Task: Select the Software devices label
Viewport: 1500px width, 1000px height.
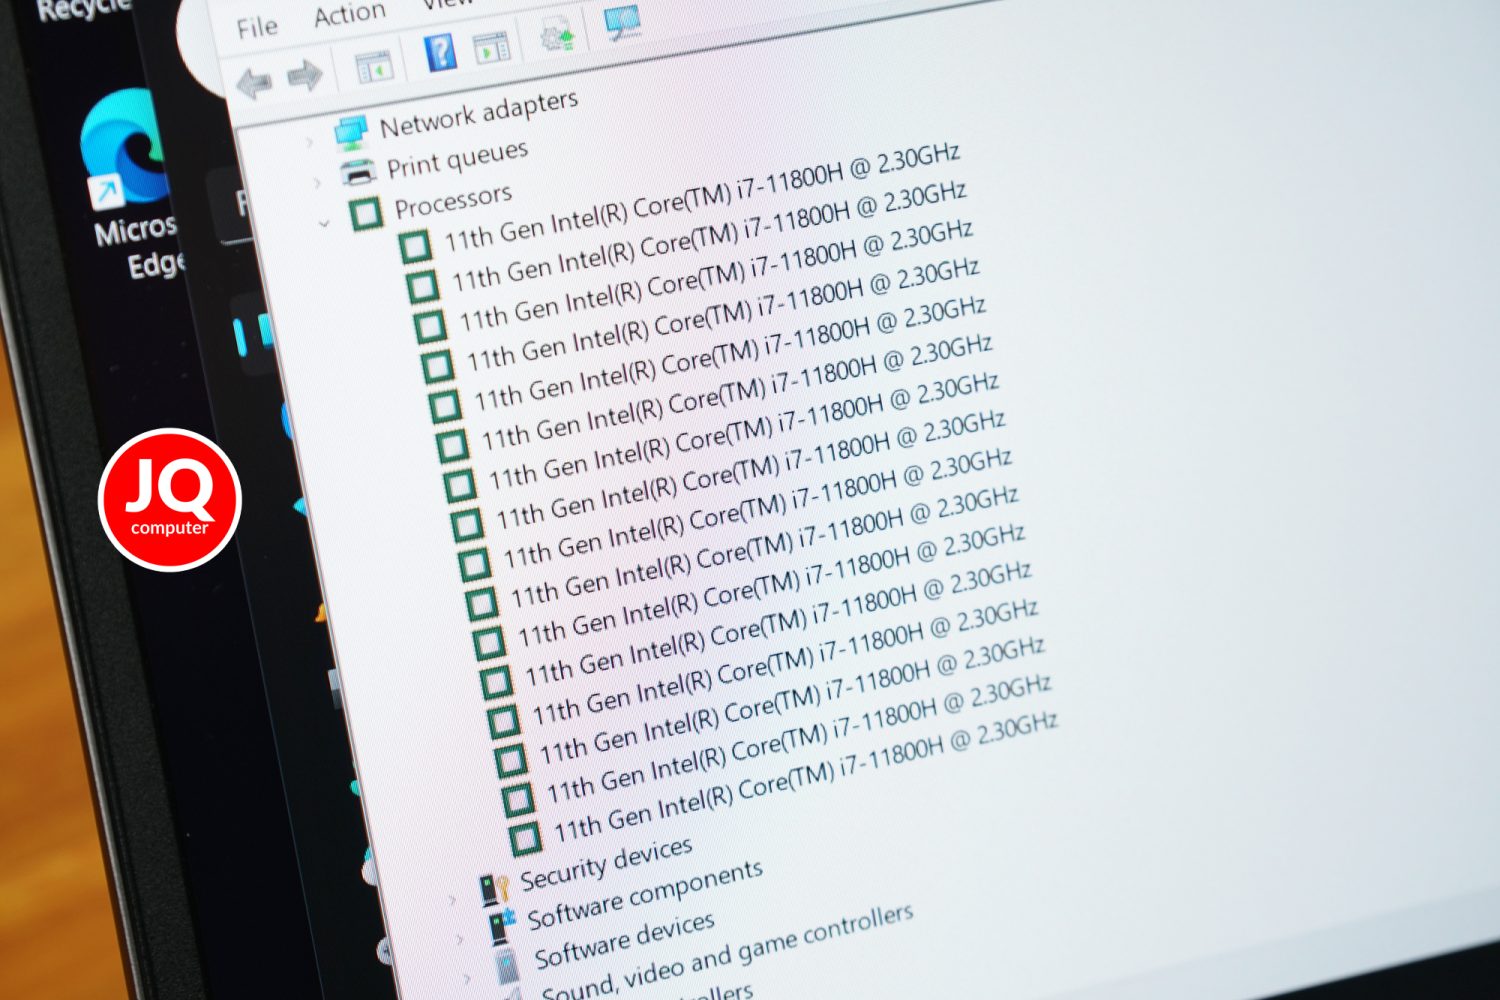Action: click(x=625, y=940)
